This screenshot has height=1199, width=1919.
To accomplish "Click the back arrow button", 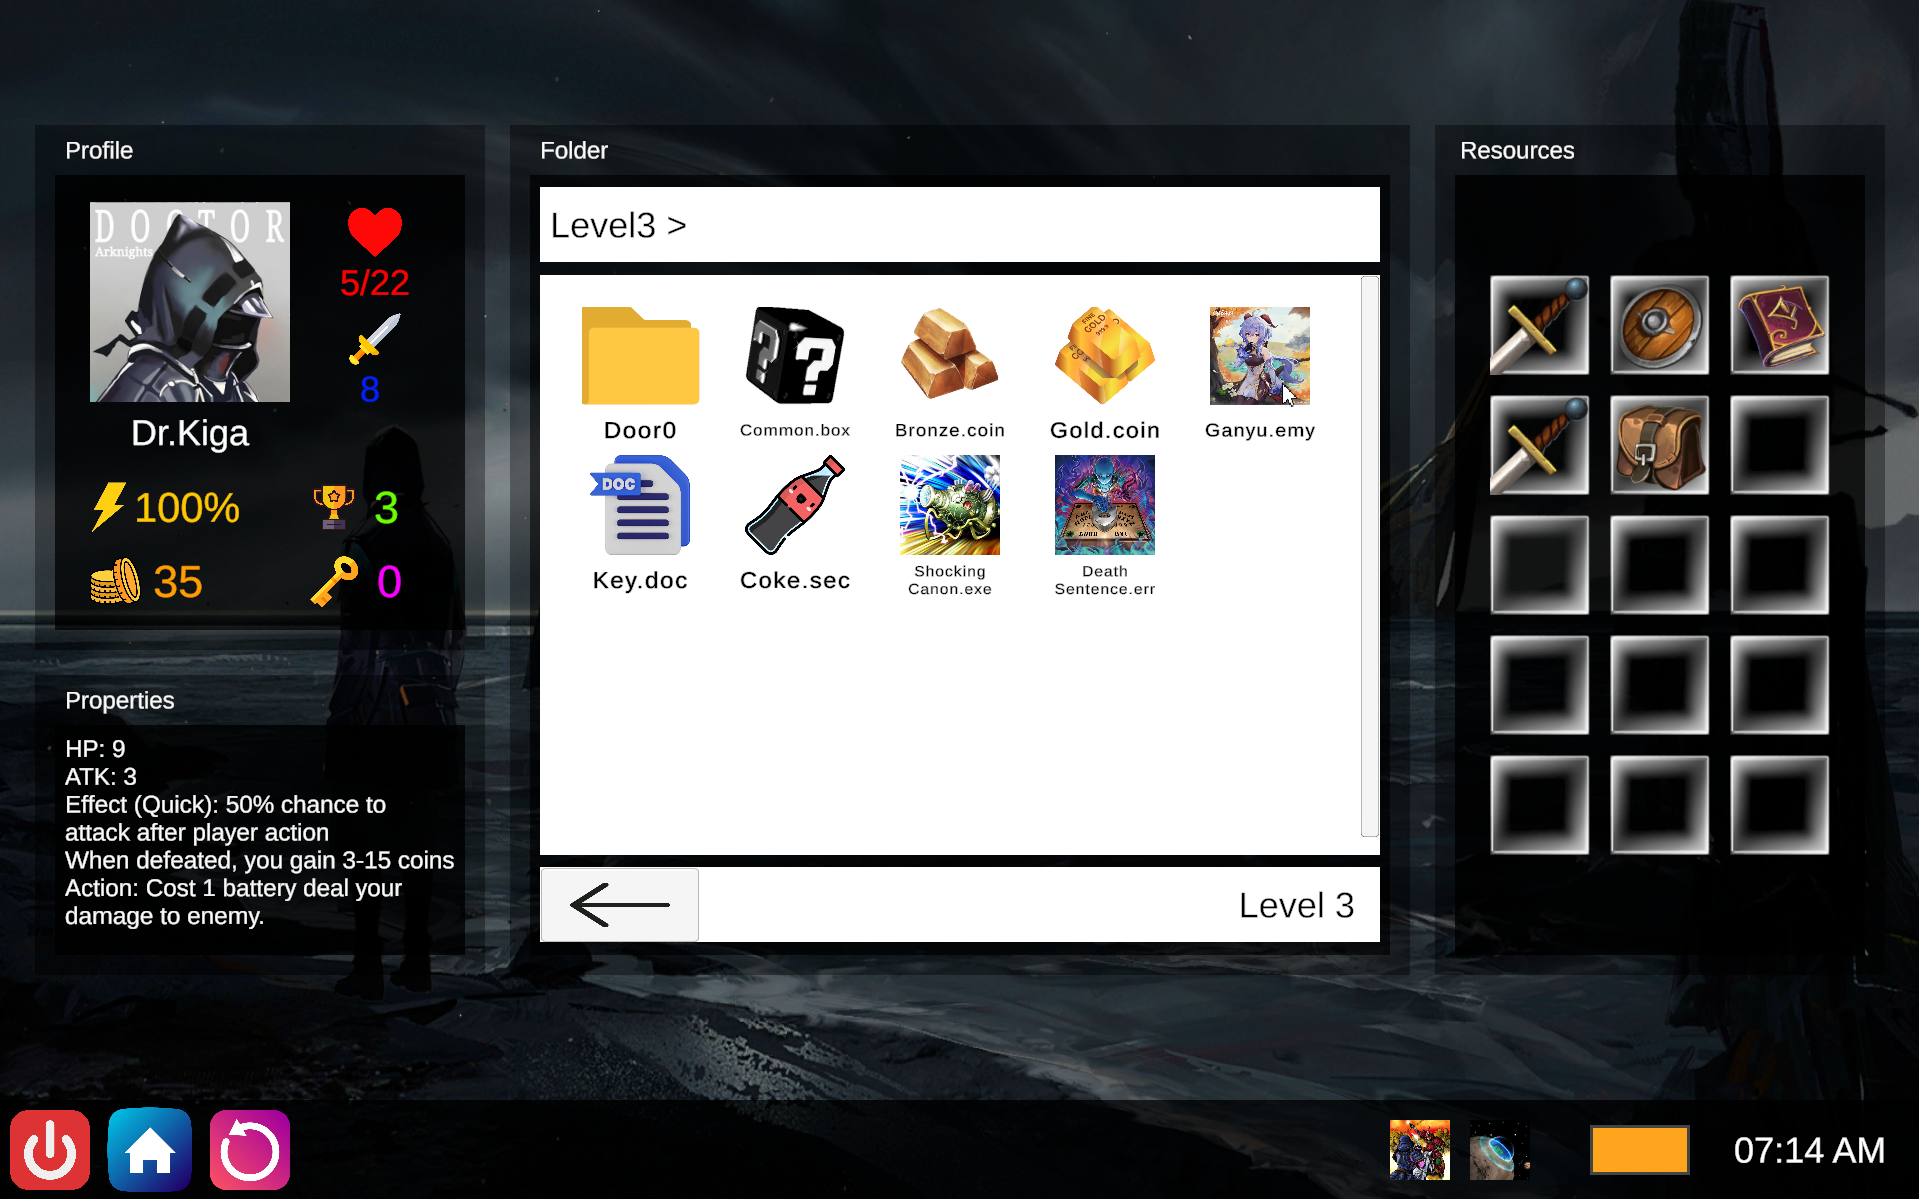I will (x=619, y=905).
